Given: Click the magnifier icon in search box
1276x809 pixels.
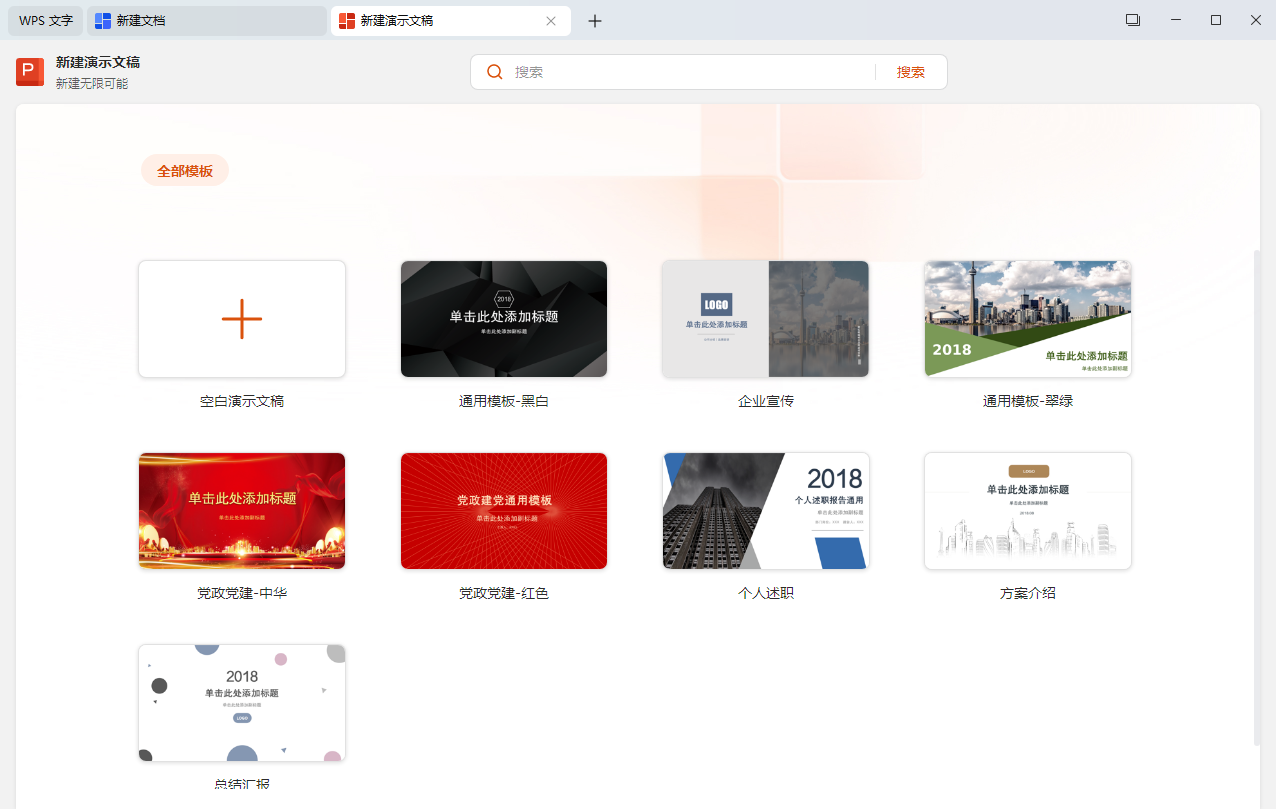Looking at the screenshot, I should tap(494, 72).
